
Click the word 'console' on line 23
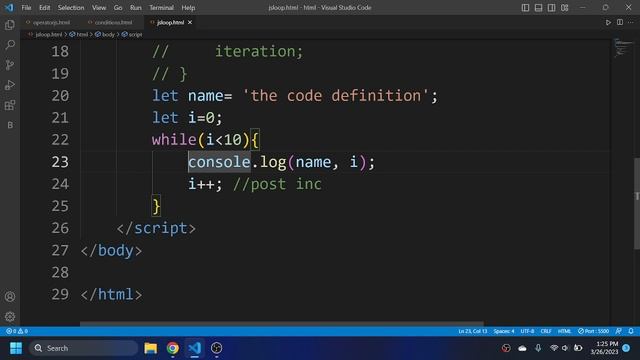219,162
